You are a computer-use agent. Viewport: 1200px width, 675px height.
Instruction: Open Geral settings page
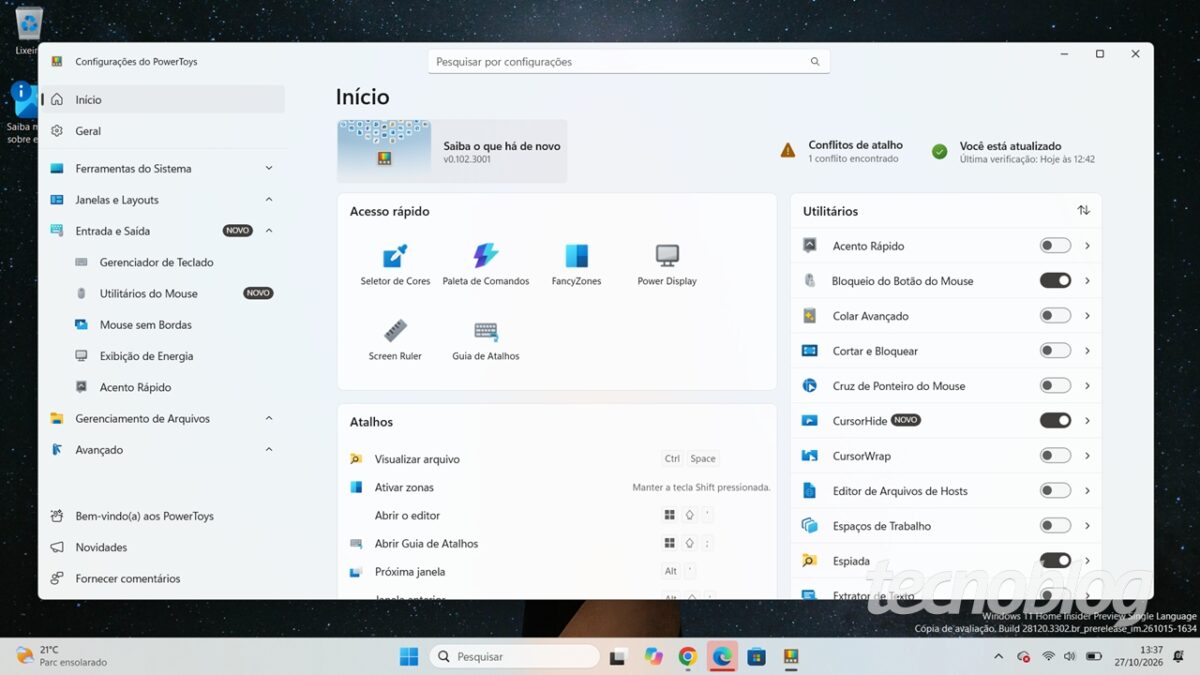click(x=165, y=131)
